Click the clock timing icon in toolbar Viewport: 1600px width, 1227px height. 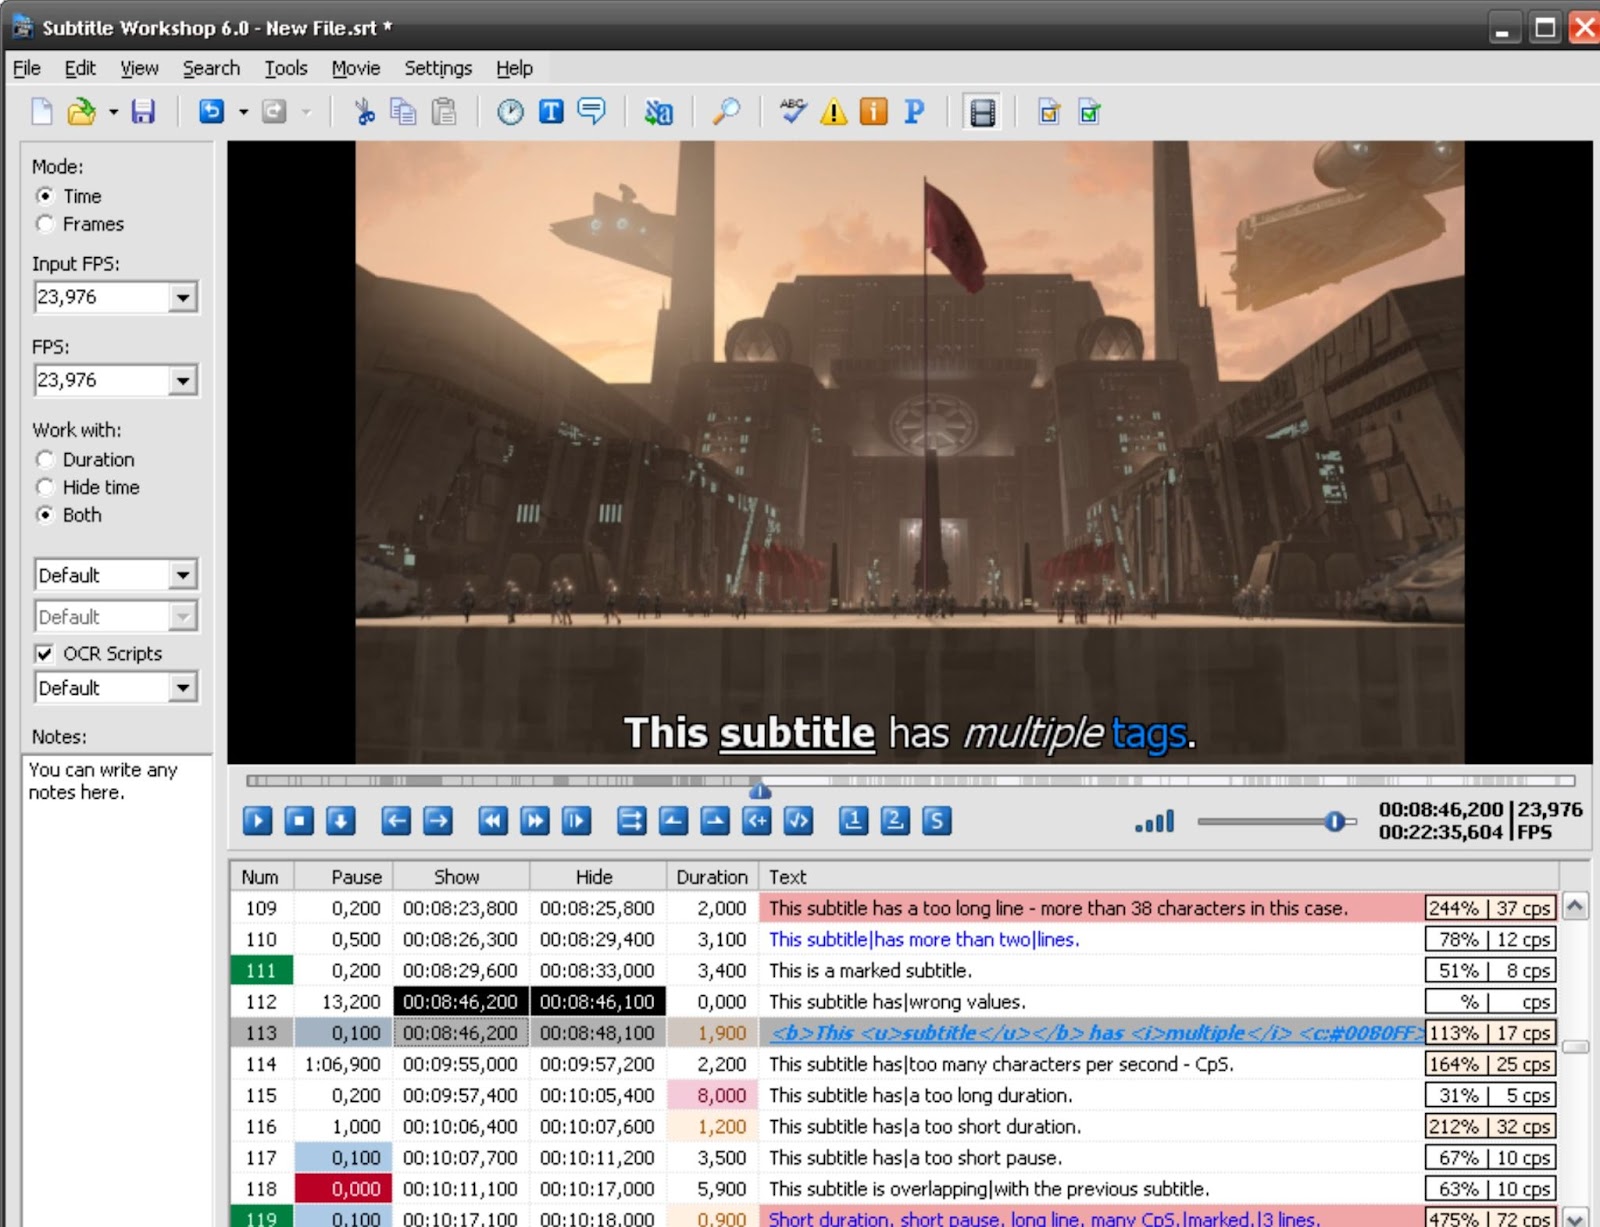pyautogui.click(x=510, y=112)
